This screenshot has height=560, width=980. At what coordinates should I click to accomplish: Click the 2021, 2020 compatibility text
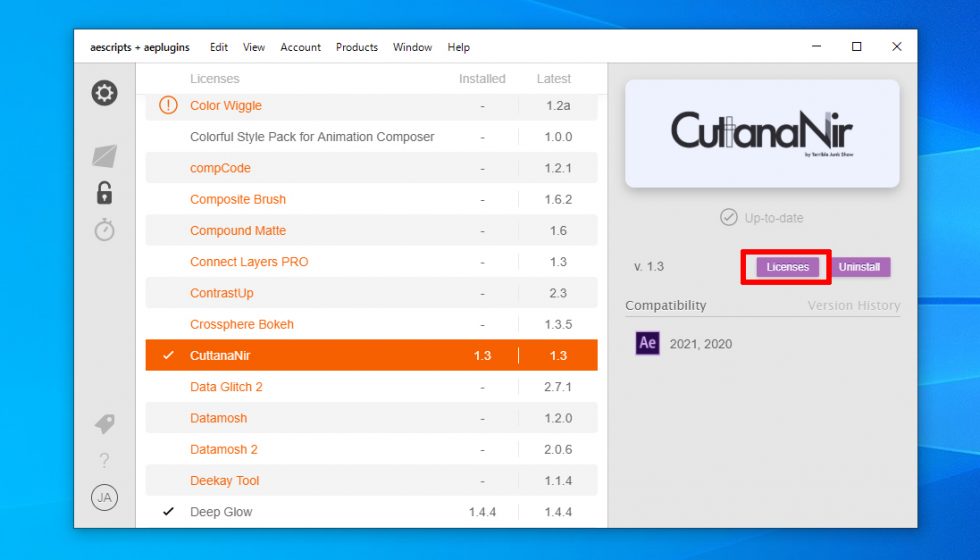click(701, 344)
